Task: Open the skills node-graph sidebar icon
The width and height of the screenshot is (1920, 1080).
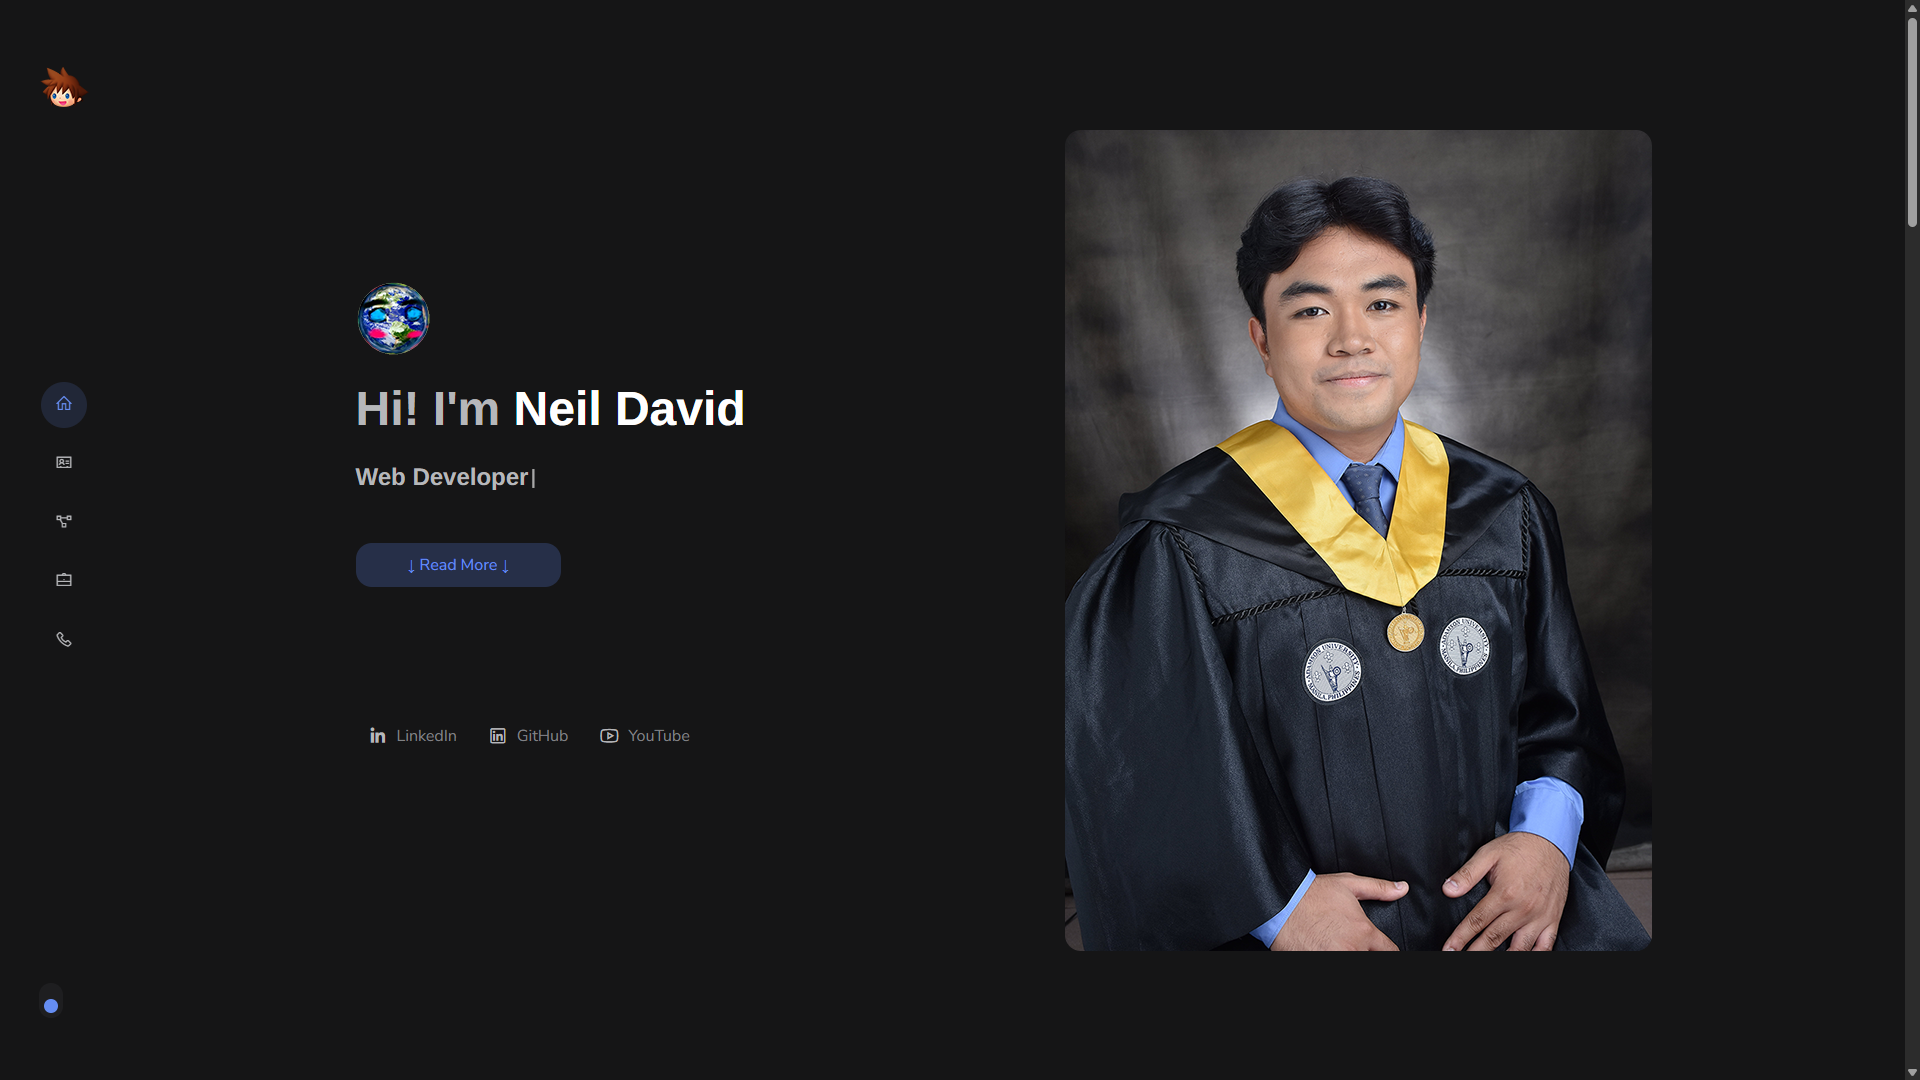Action: (x=64, y=521)
